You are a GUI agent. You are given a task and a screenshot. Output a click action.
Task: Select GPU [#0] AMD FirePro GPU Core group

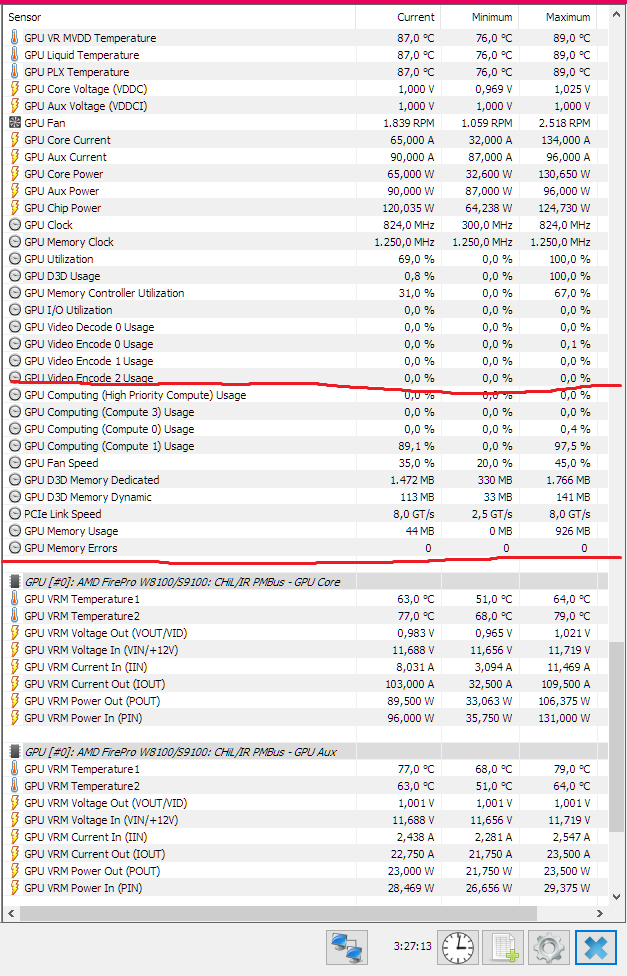(305, 581)
